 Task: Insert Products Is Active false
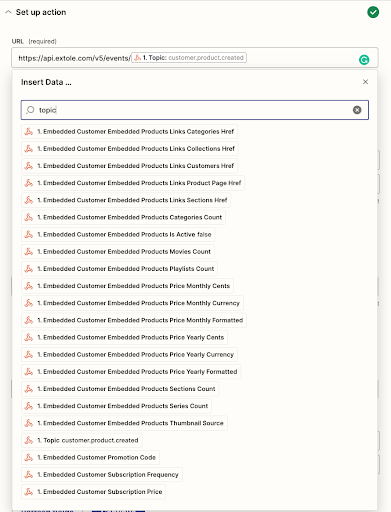(118, 234)
